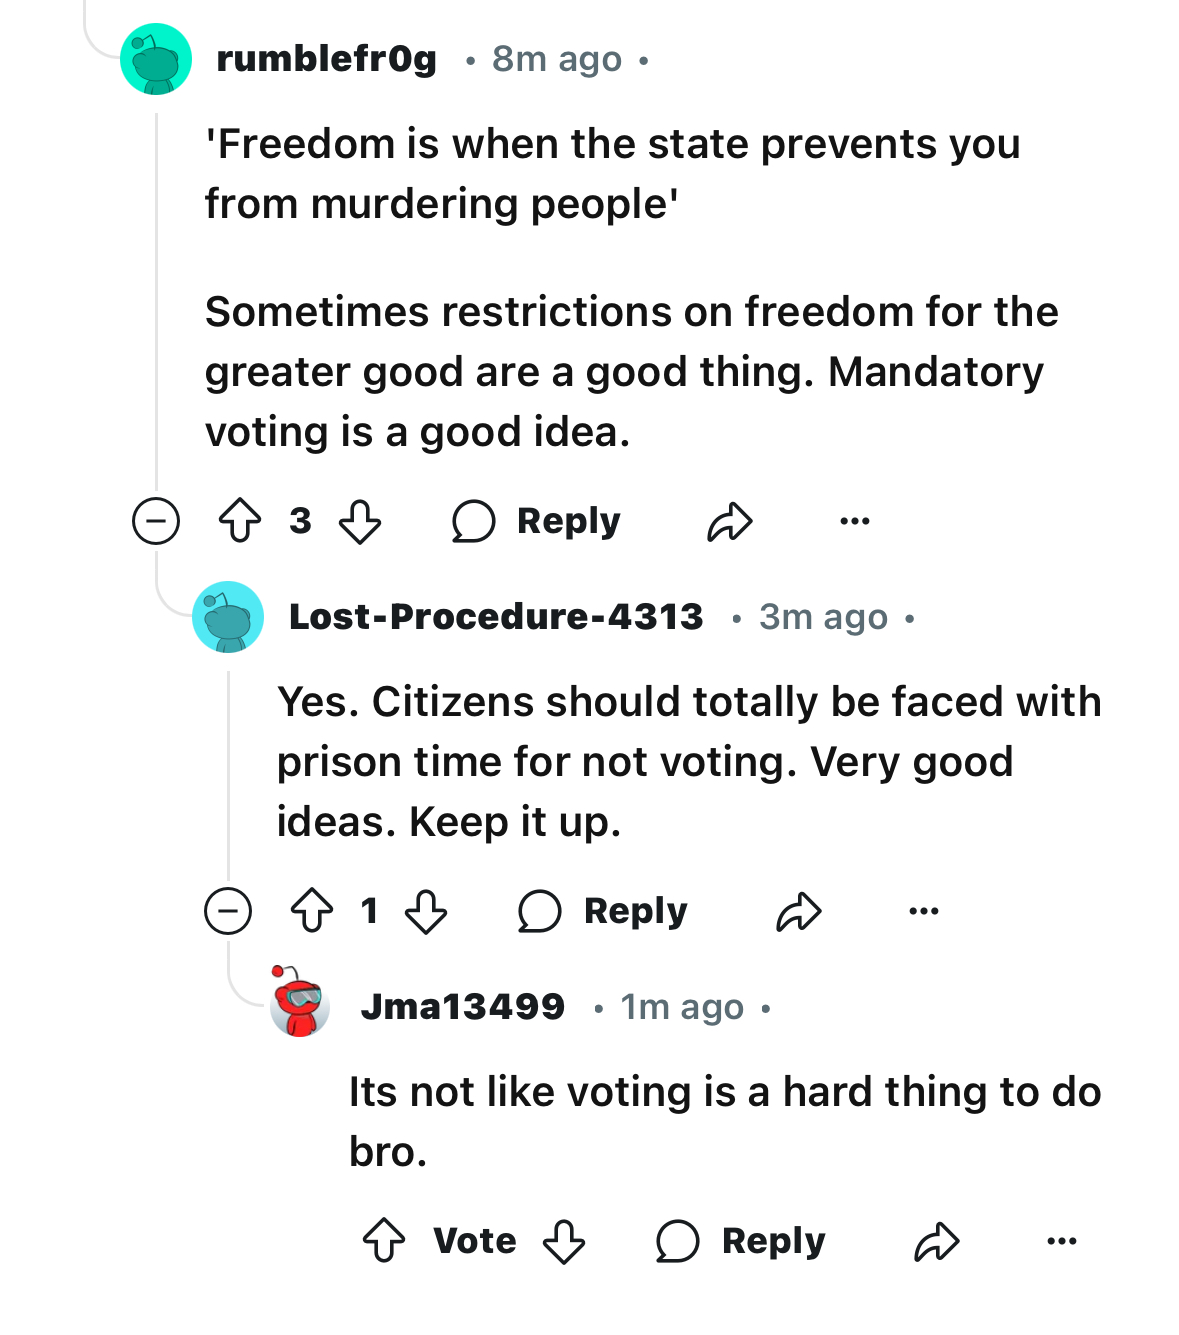This screenshot has width=1179, height=1335.
Task: Upvote Lost-Procedure-4313's comment
Action: coord(312,911)
